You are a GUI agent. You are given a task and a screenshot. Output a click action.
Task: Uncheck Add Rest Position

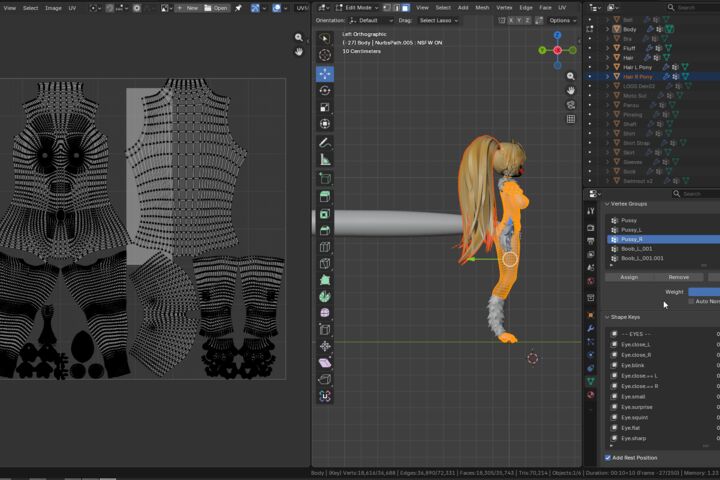[x=608, y=458]
